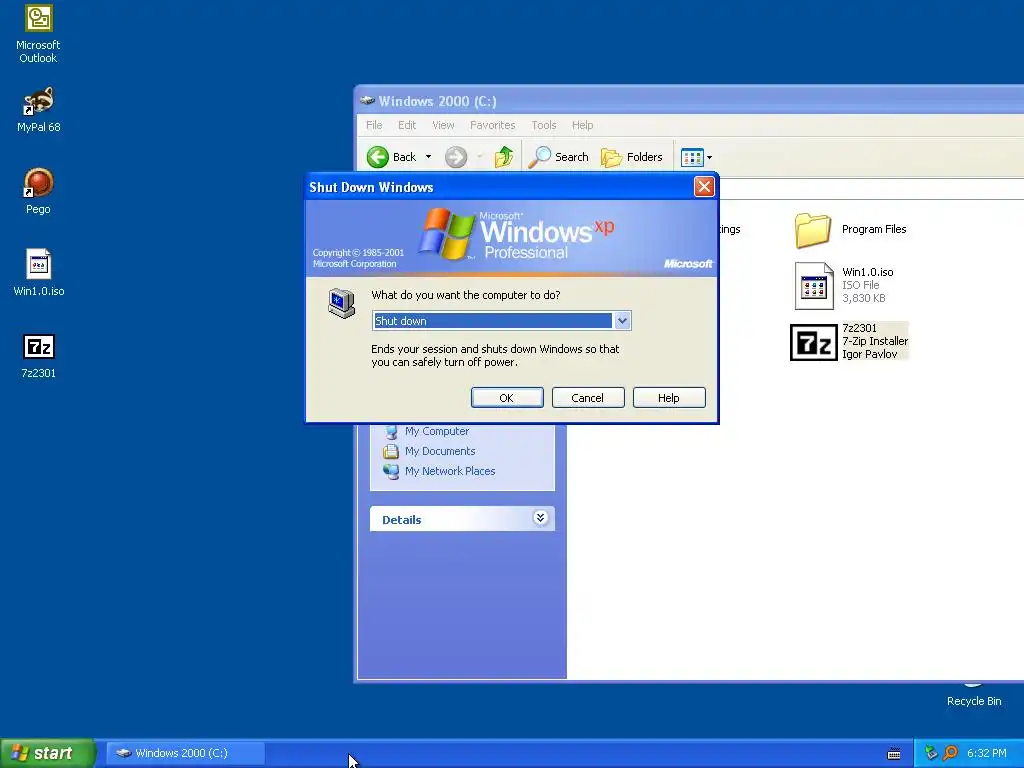The width and height of the screenshot is (1024, 768).
Task: Click the 6:32 PM clock
Action: (x=986, y=753)
